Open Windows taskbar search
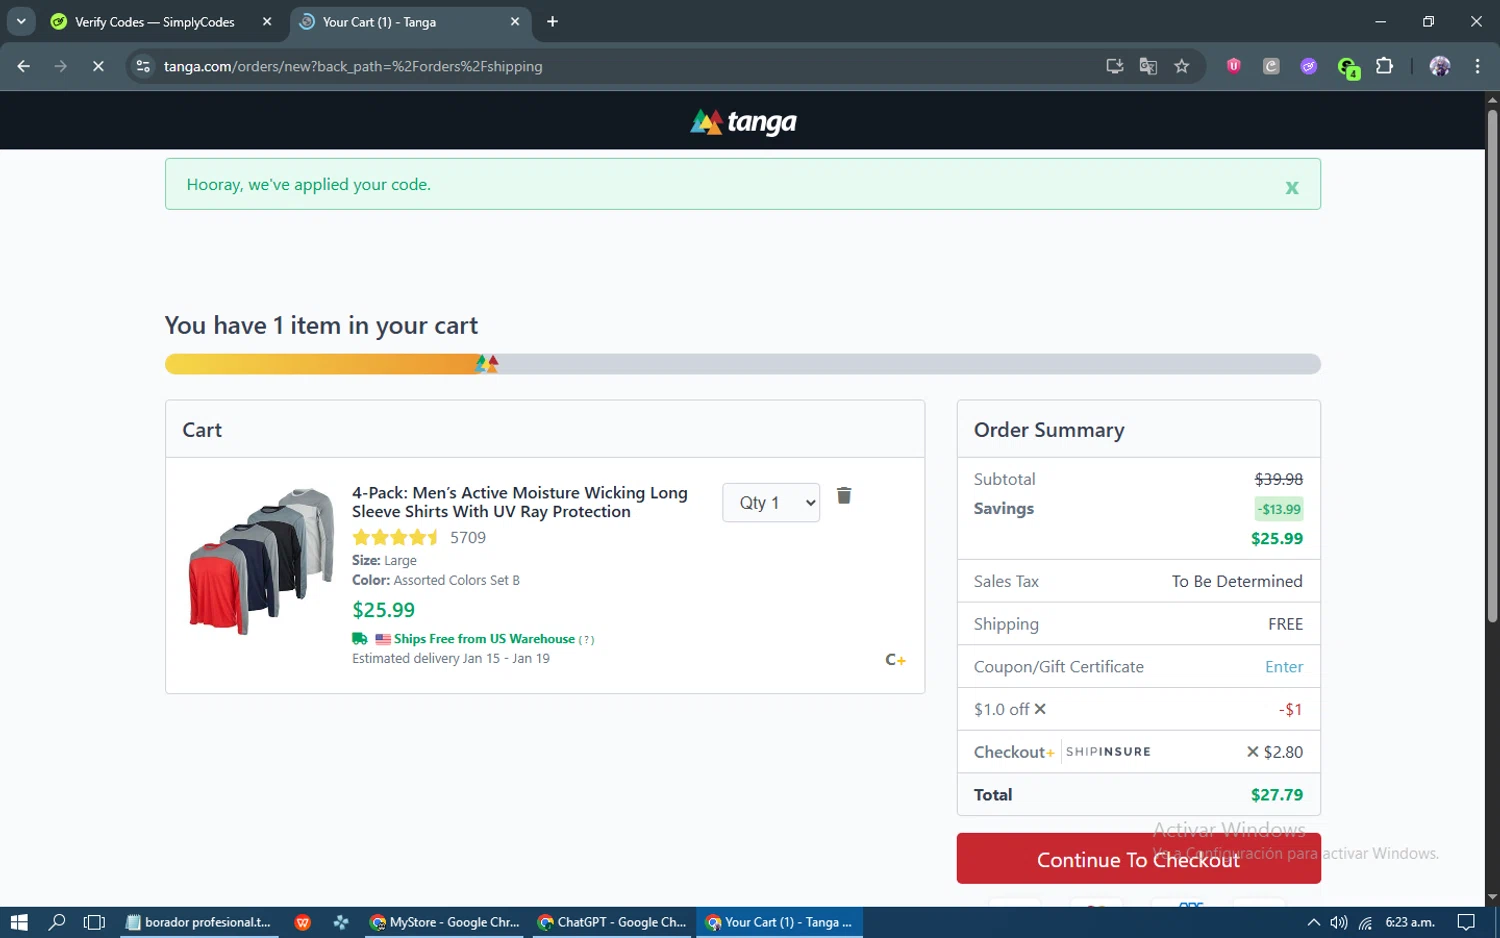Image resolution: width=1500 pixels, height=938 pixels. pos(57,922)
